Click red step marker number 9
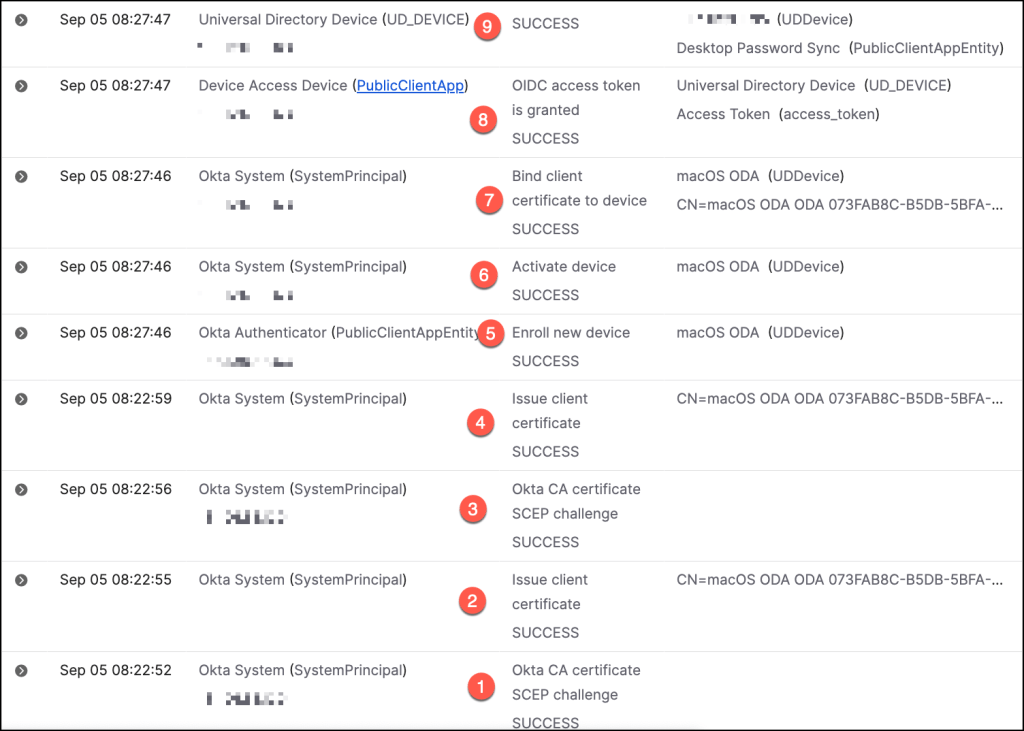 coord(487,27)
